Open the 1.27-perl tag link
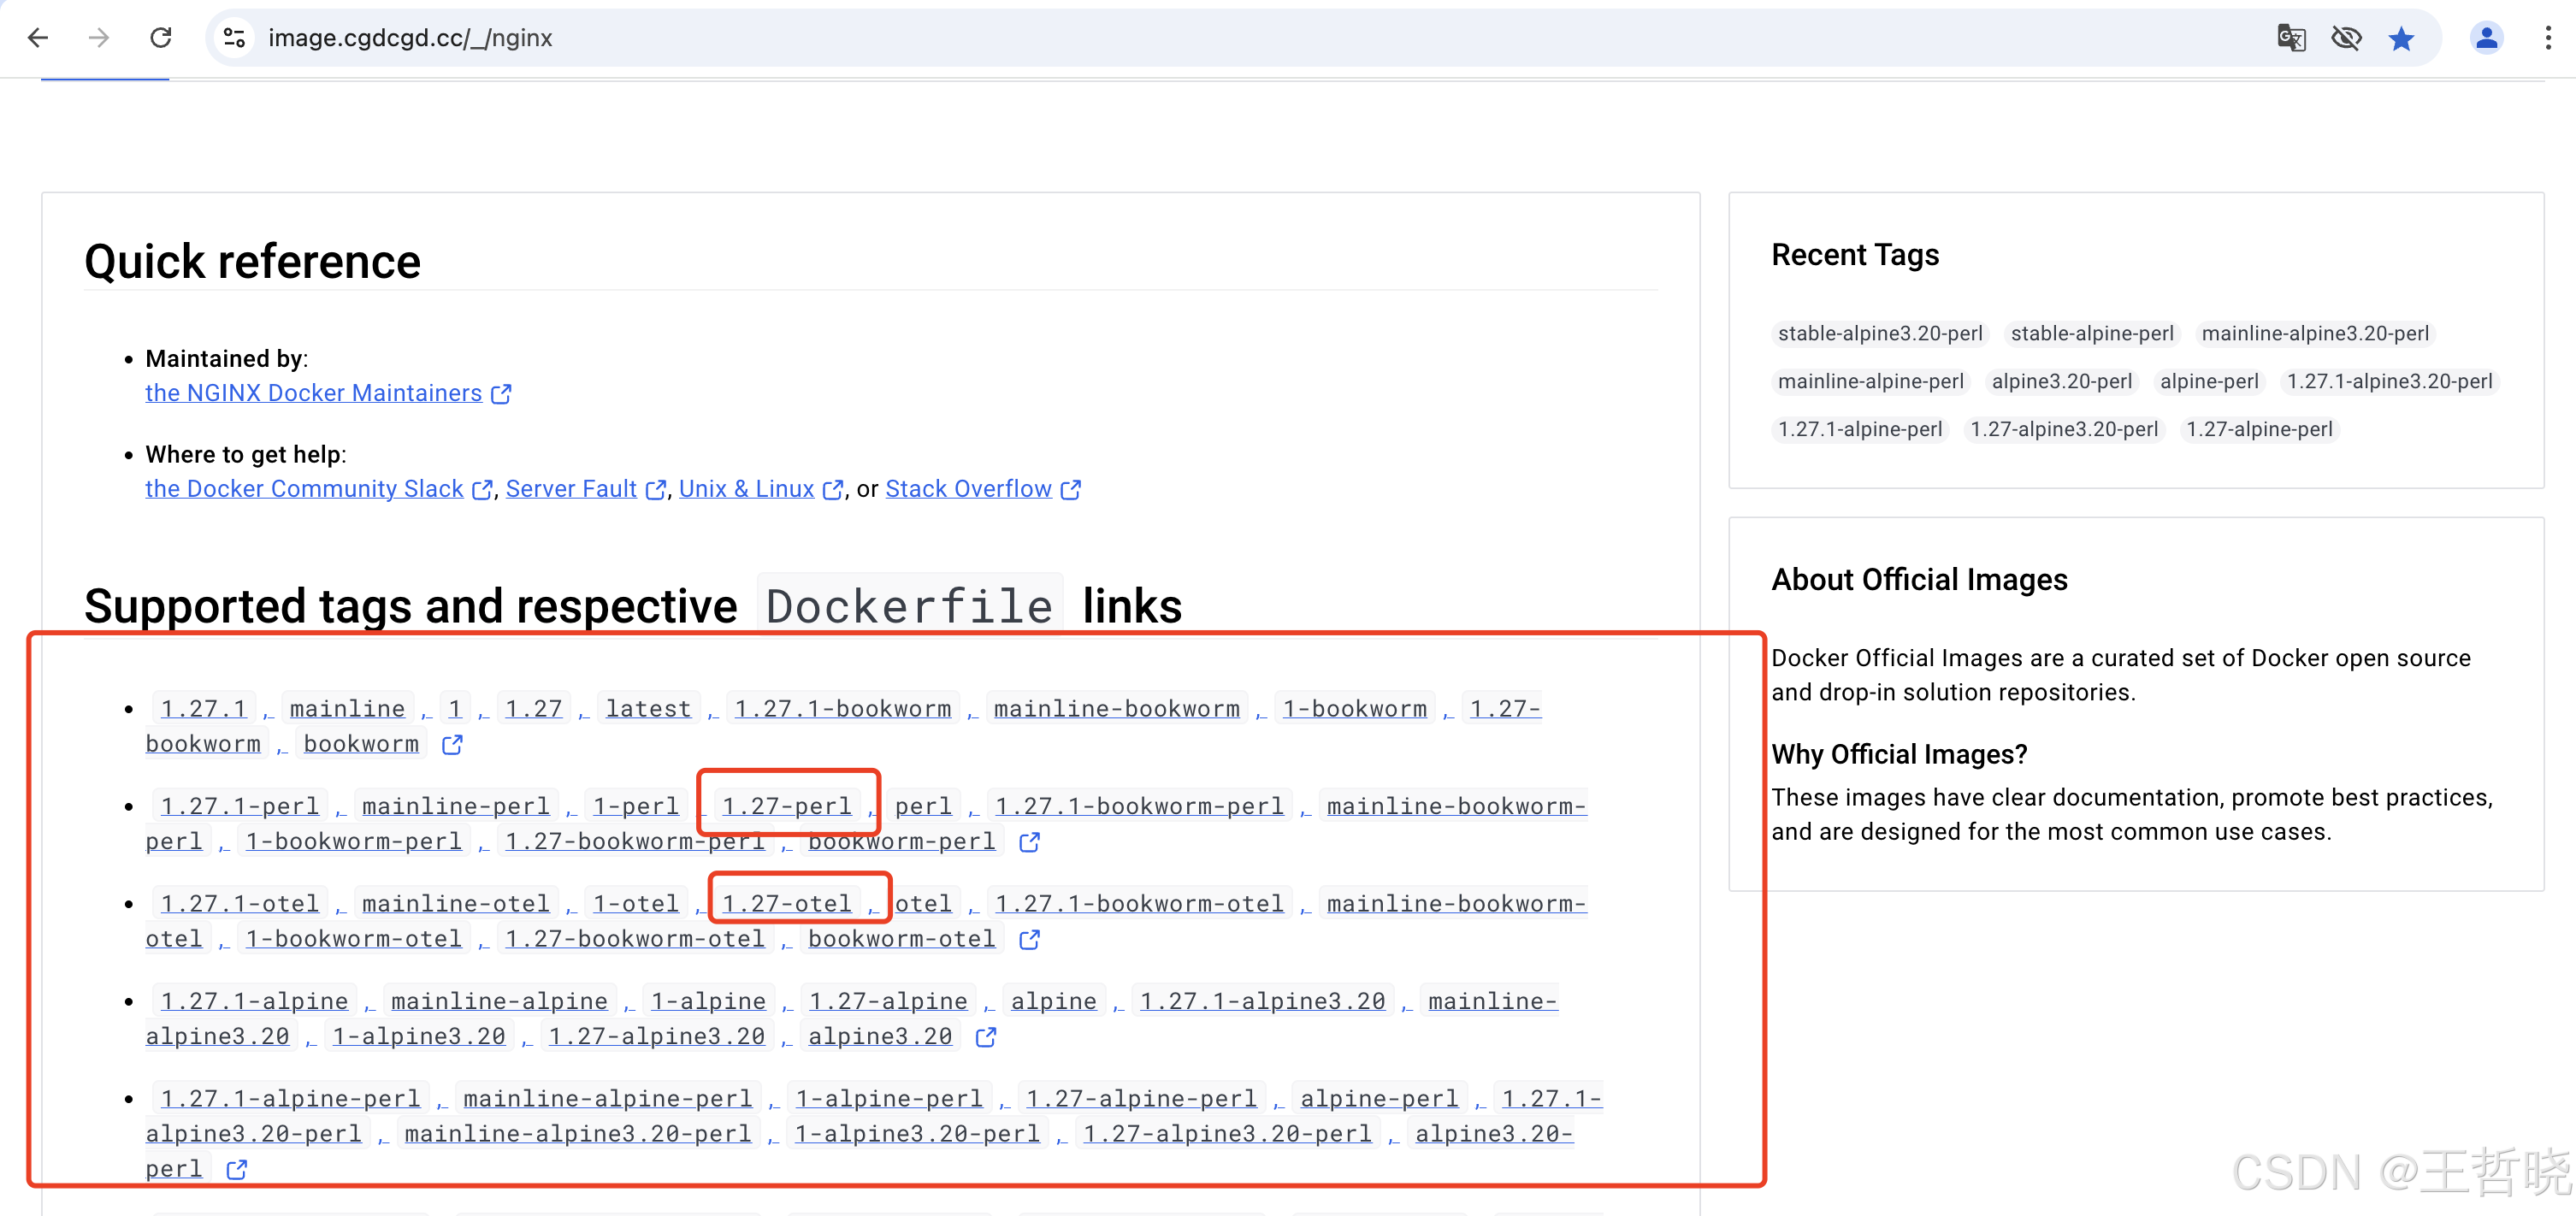Image resolution: width=2576 pixels, height=1216 pixels. tap(787, 806)
